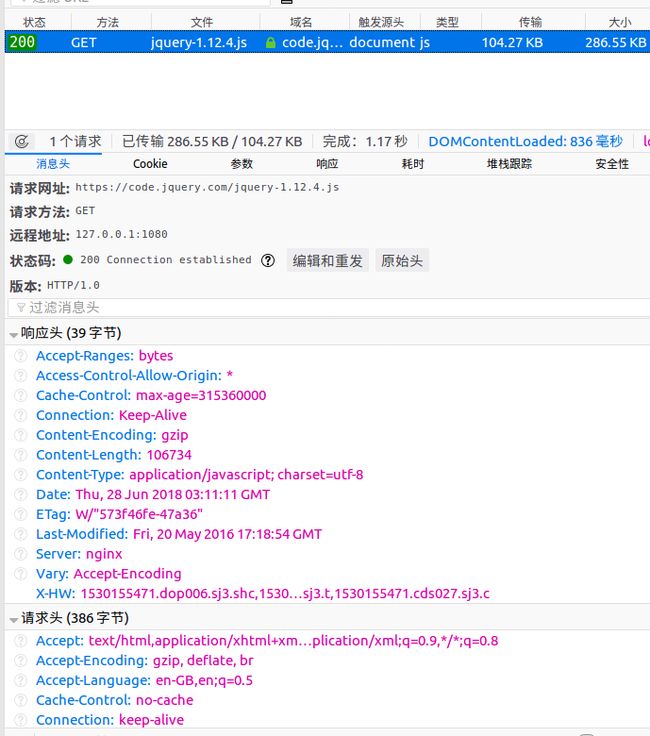Open the 参数 tab

[x=242, y=164]
